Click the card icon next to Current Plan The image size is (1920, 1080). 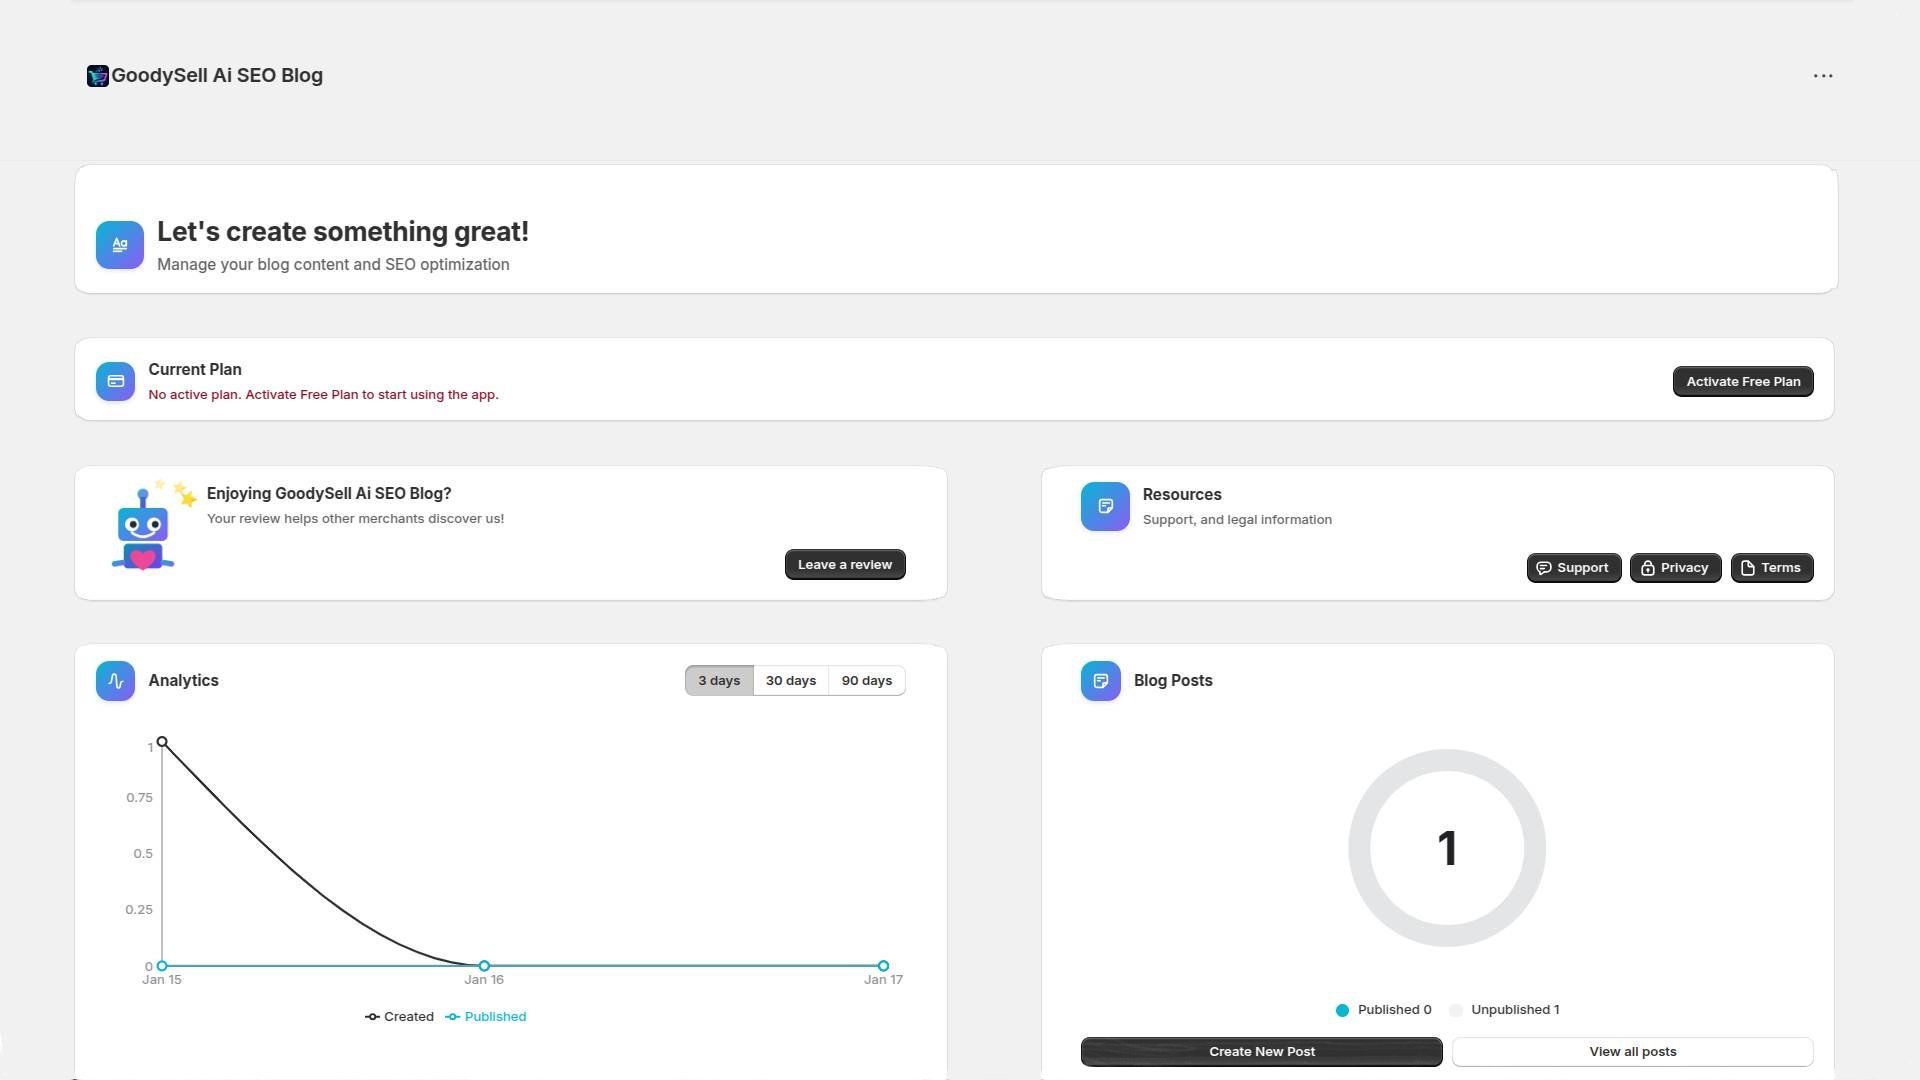[x=115, y=381]
